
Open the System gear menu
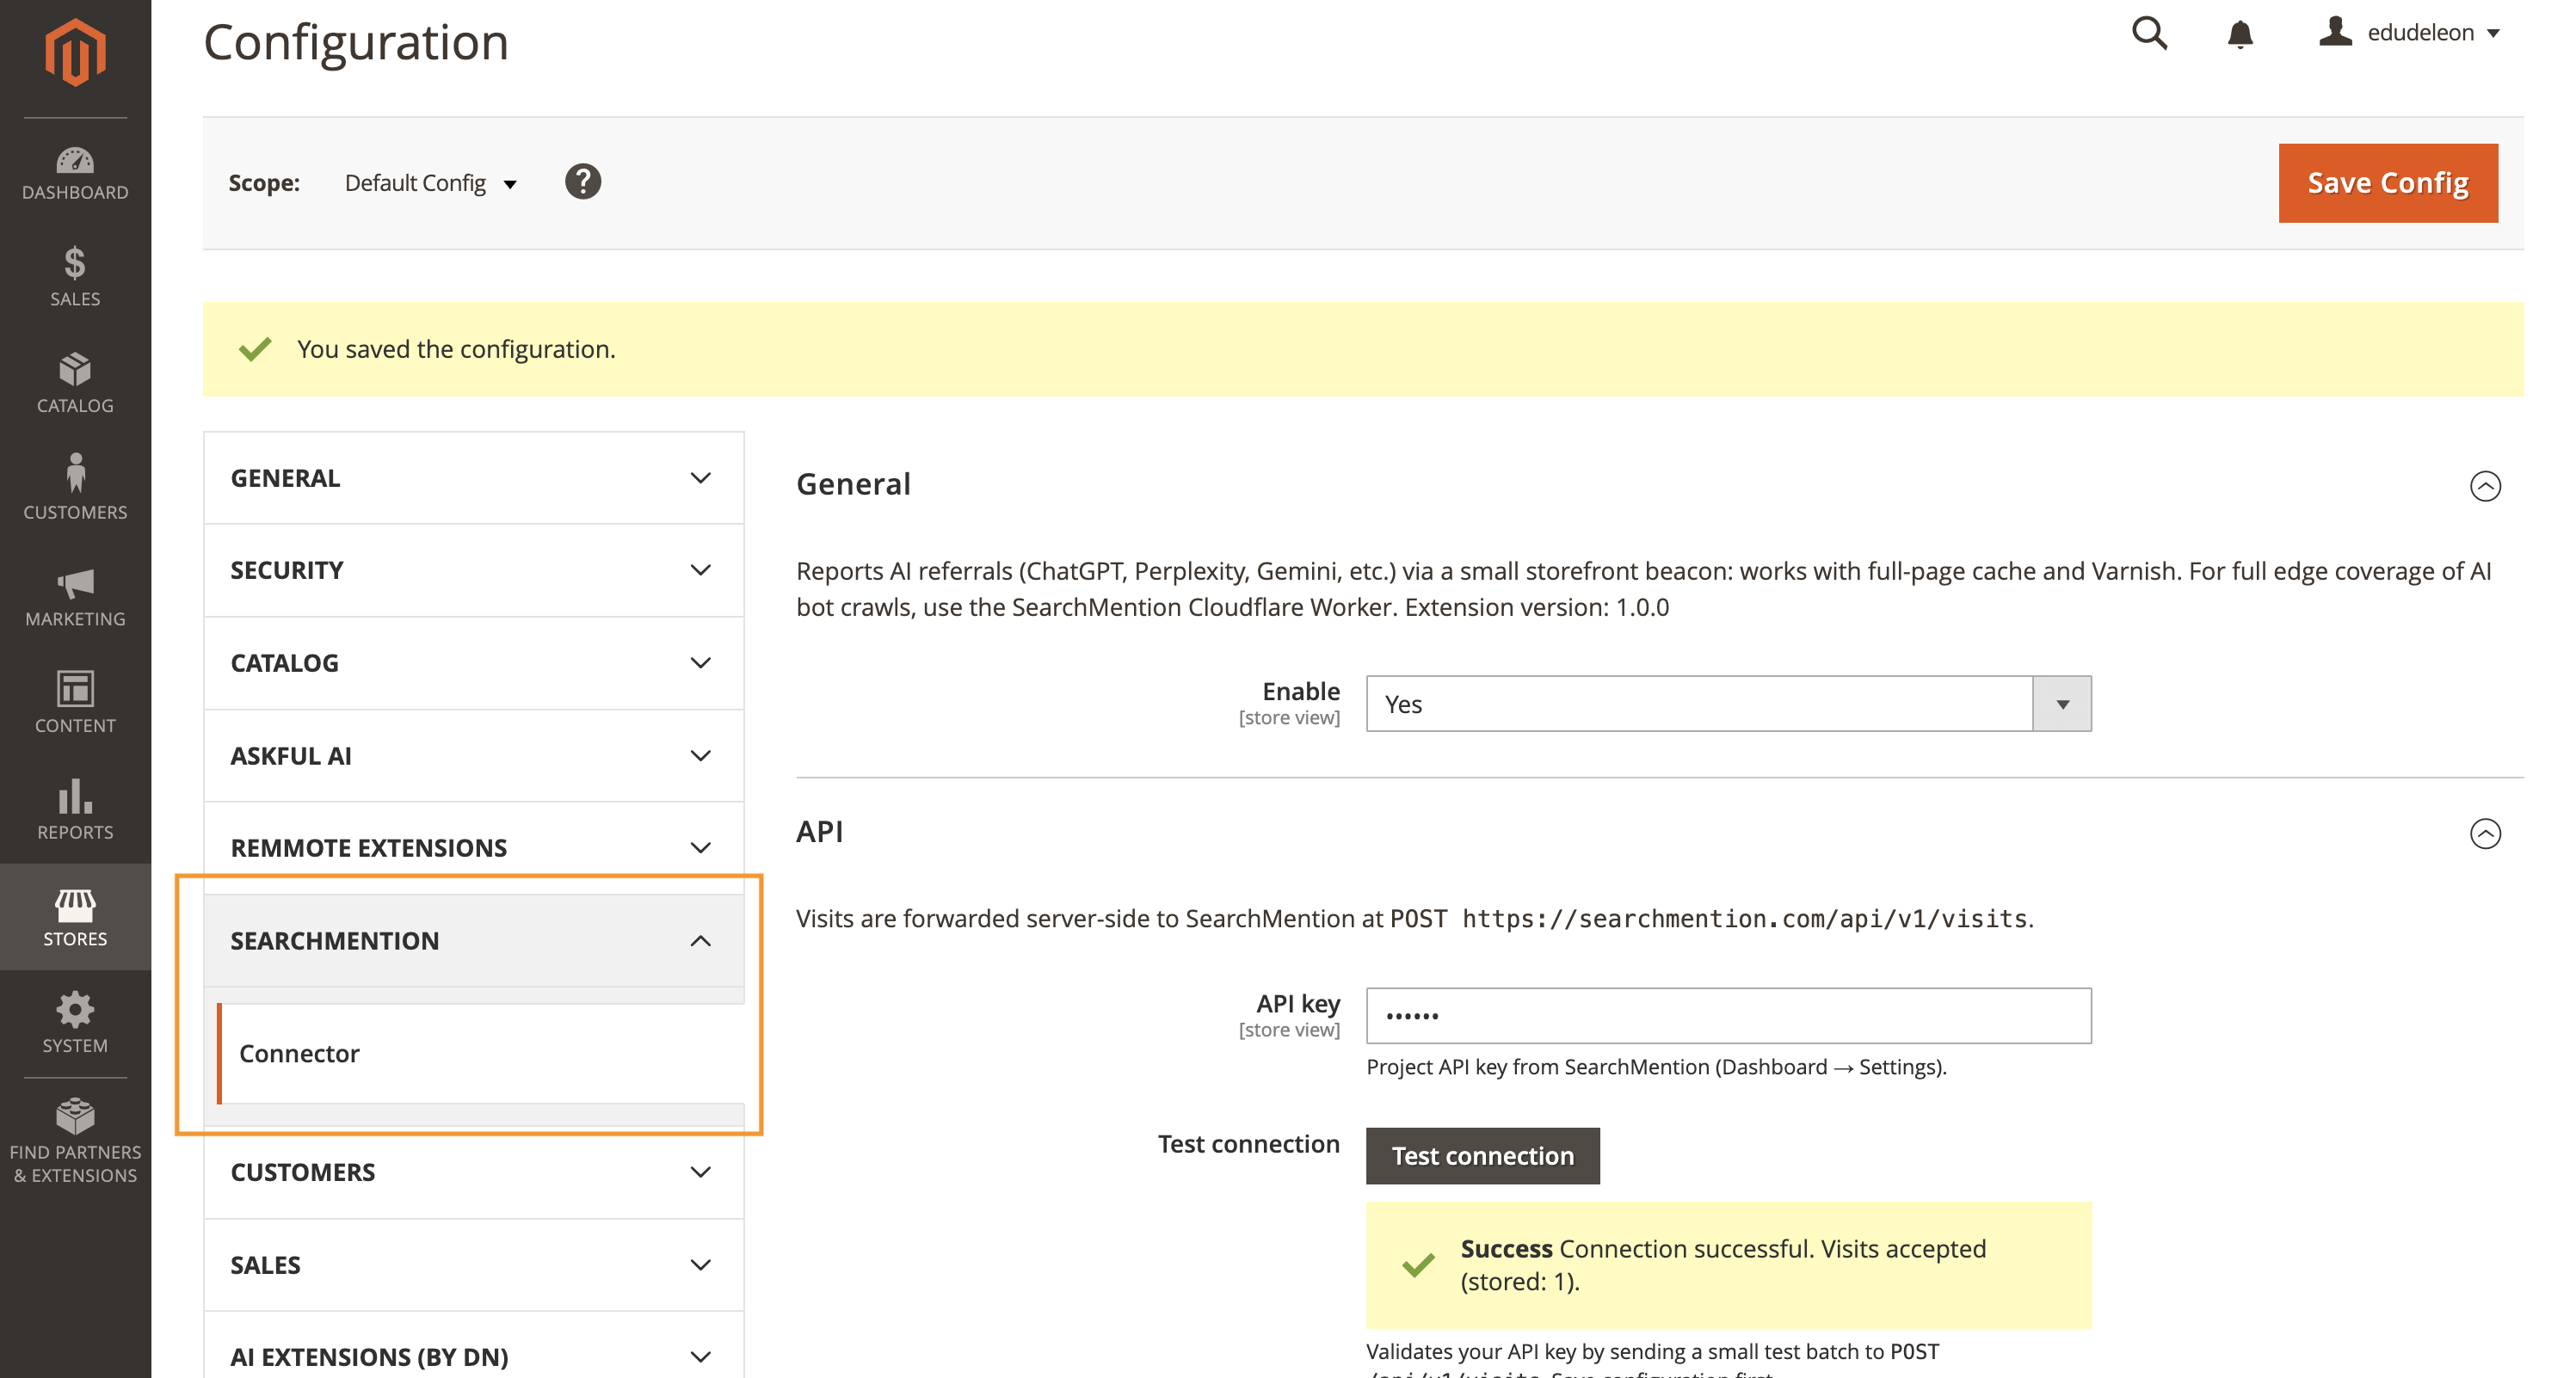tap(75, 1023)
